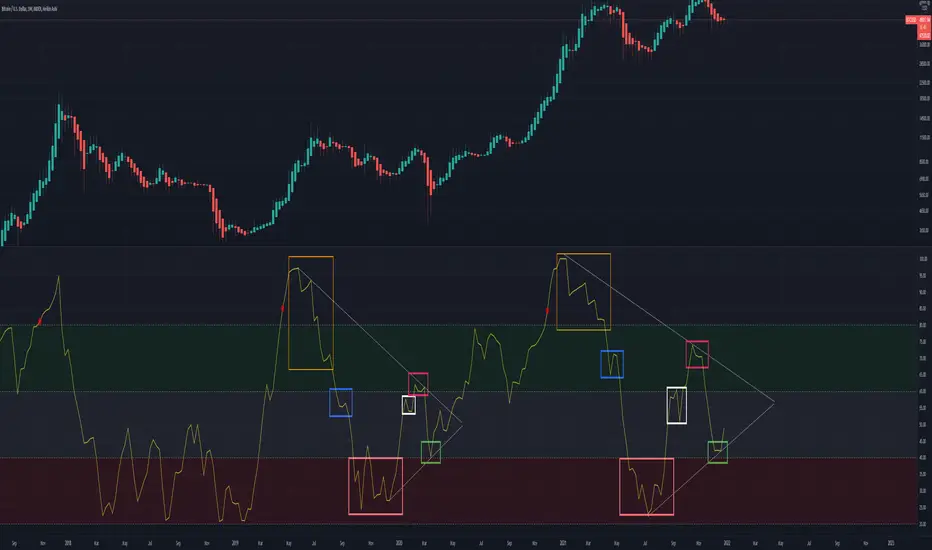Select the white rectangle drawing near late 2021
The image size is (932, 550).
pos(676,405)
